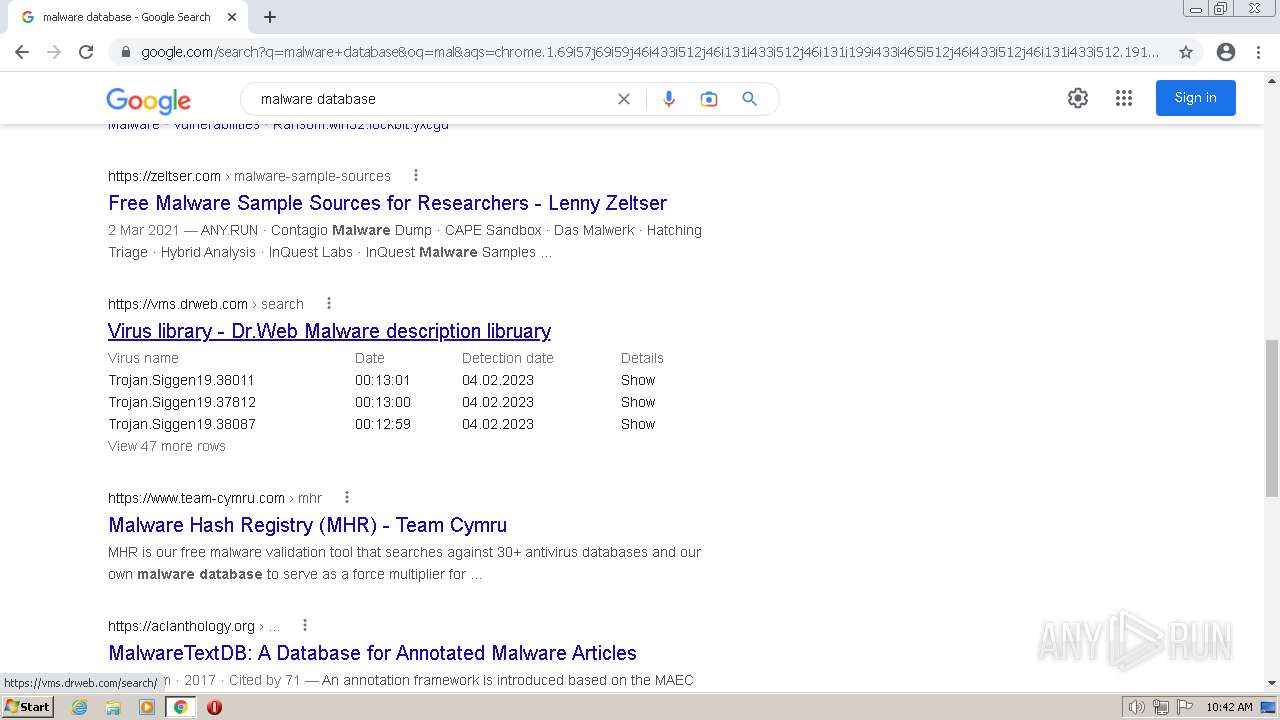Screen dimensions: 1280x720
Task: Open Windows Explorer folder icon in taskbar
Action: pyautogui.click(x=113, y=707)
